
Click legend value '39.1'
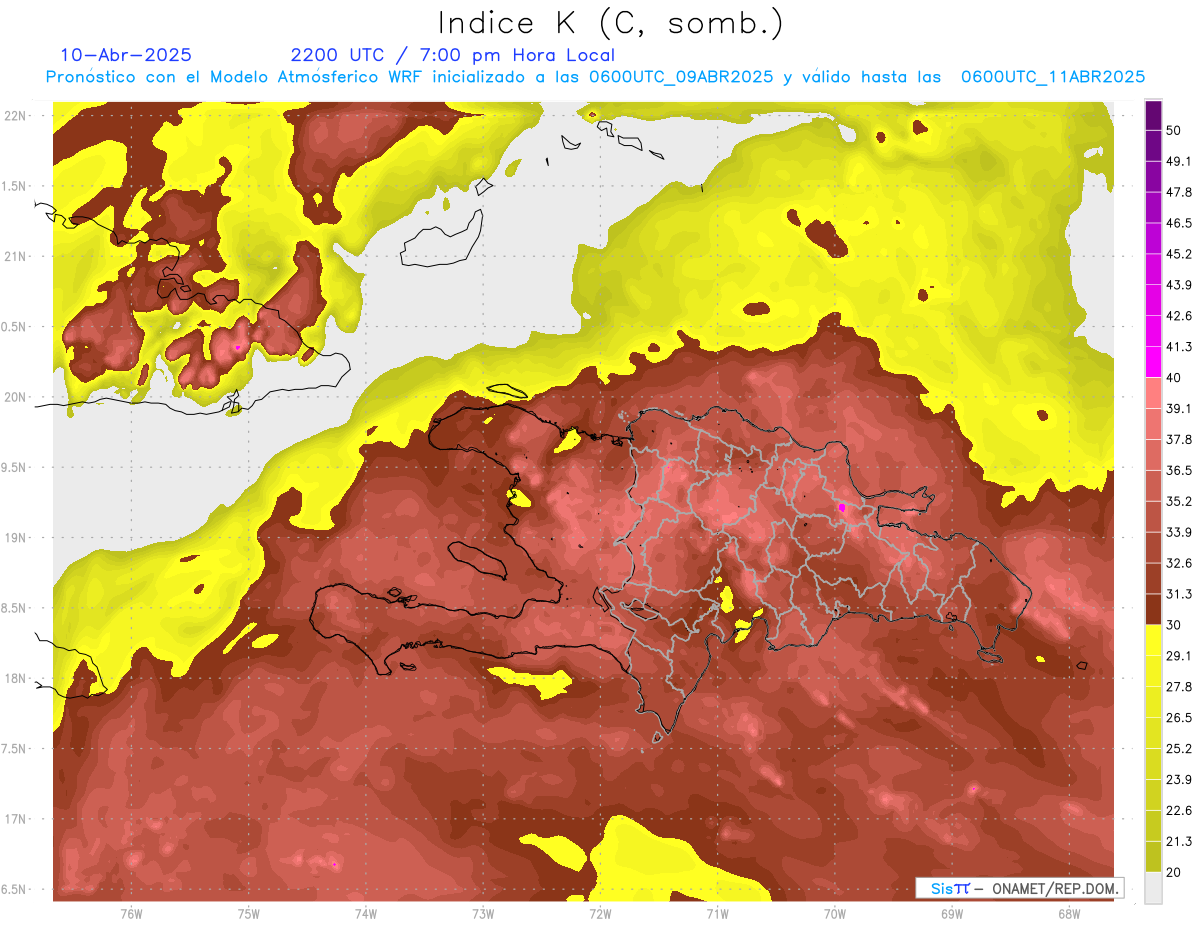(x=1179, y=409)
